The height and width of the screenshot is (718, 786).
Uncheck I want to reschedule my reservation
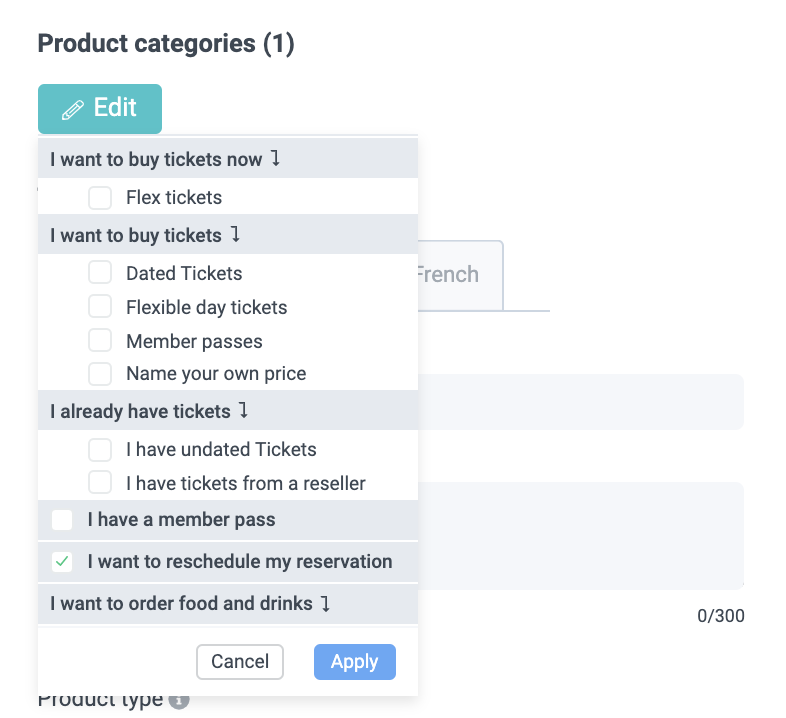point(63,562)
